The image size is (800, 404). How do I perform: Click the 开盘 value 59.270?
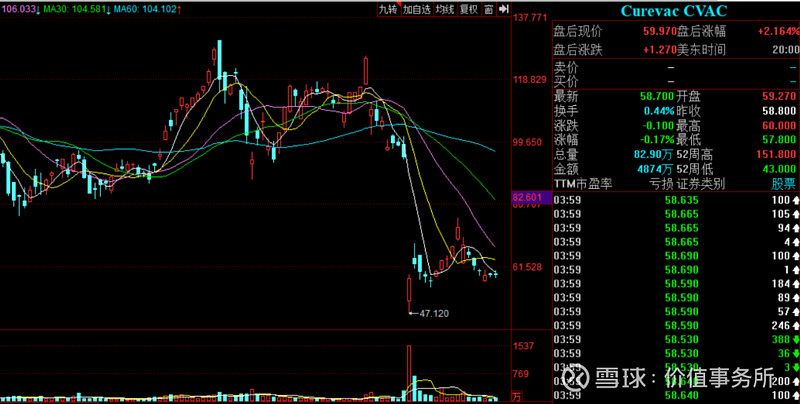coord(779,96)
